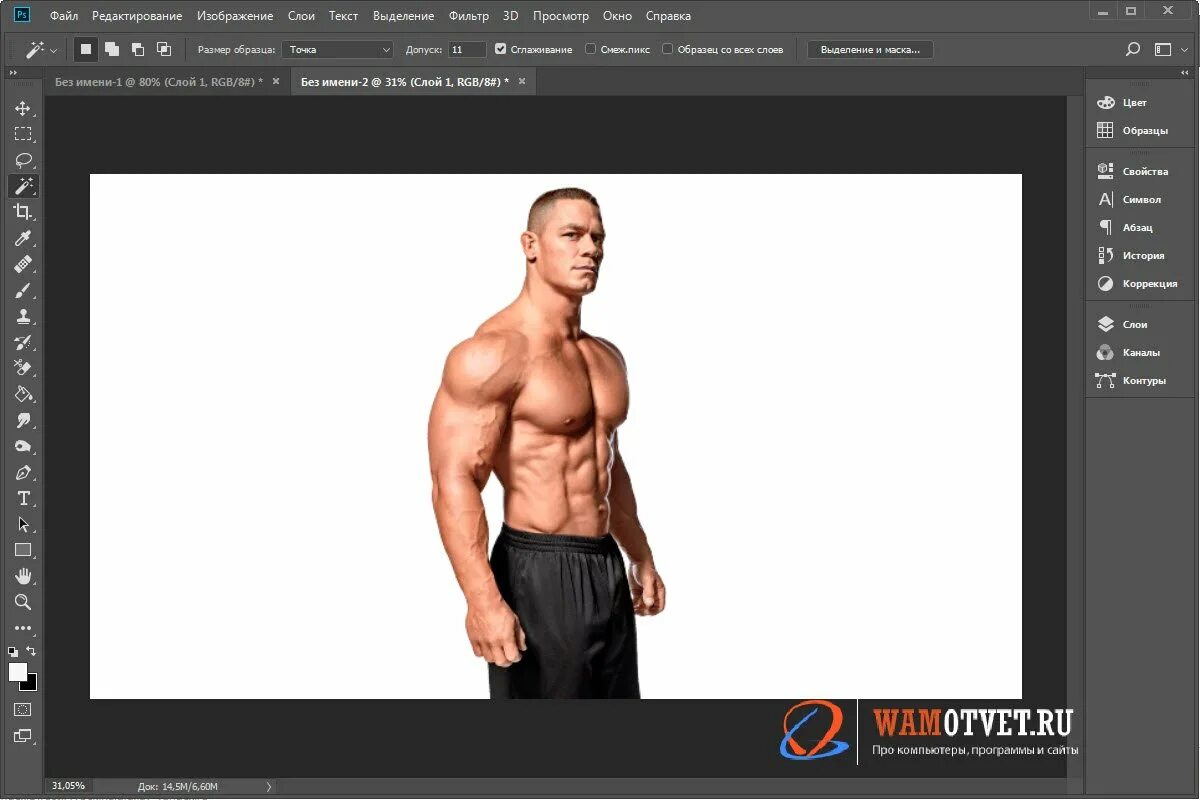Select the Hand tool
Viewport: 1200px width, 800px height.
23,576
